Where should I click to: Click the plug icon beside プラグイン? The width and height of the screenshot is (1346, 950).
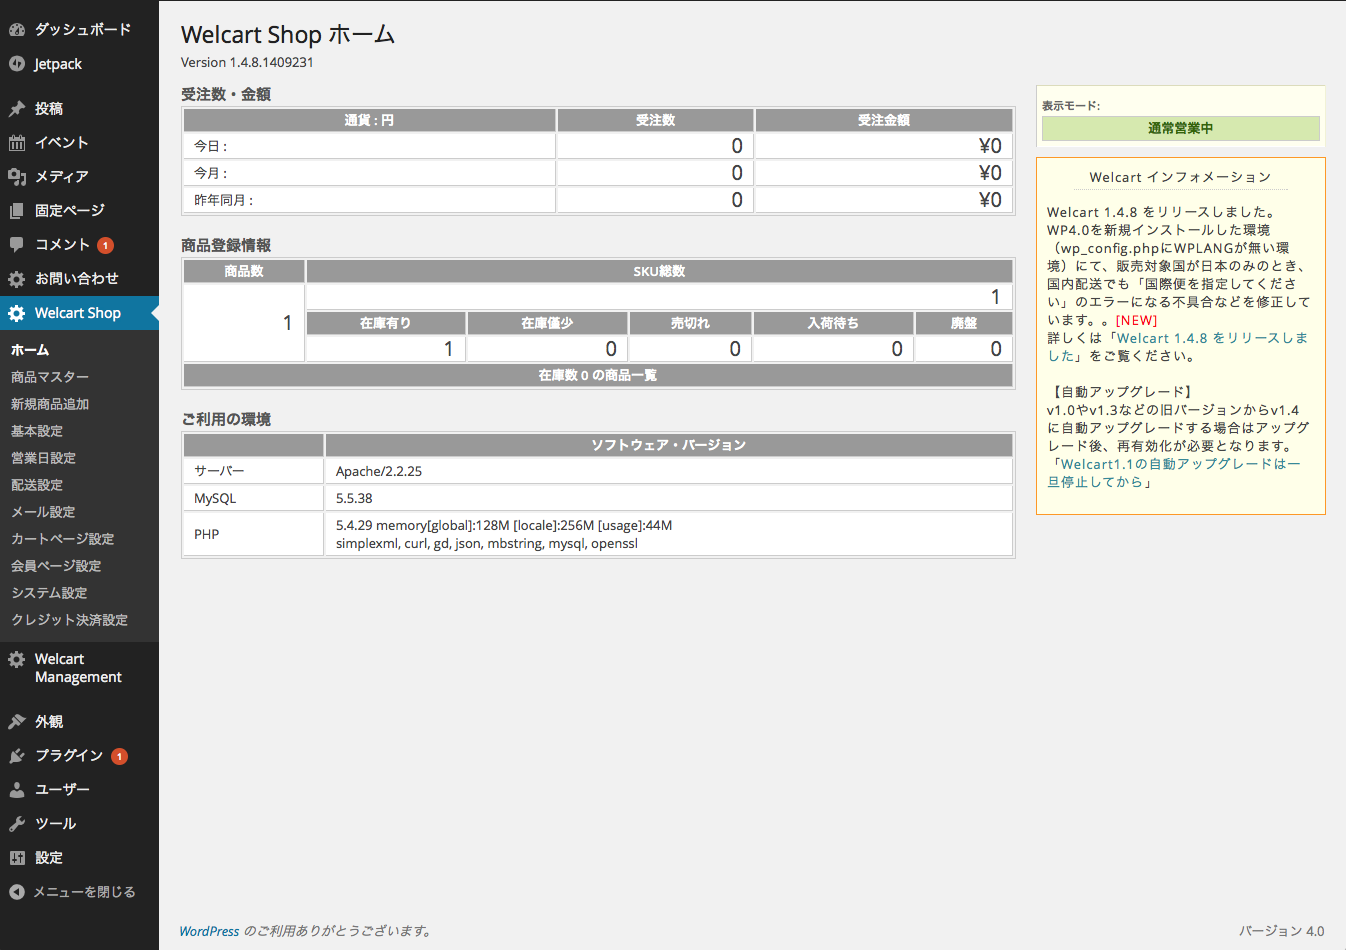point(17,756)
